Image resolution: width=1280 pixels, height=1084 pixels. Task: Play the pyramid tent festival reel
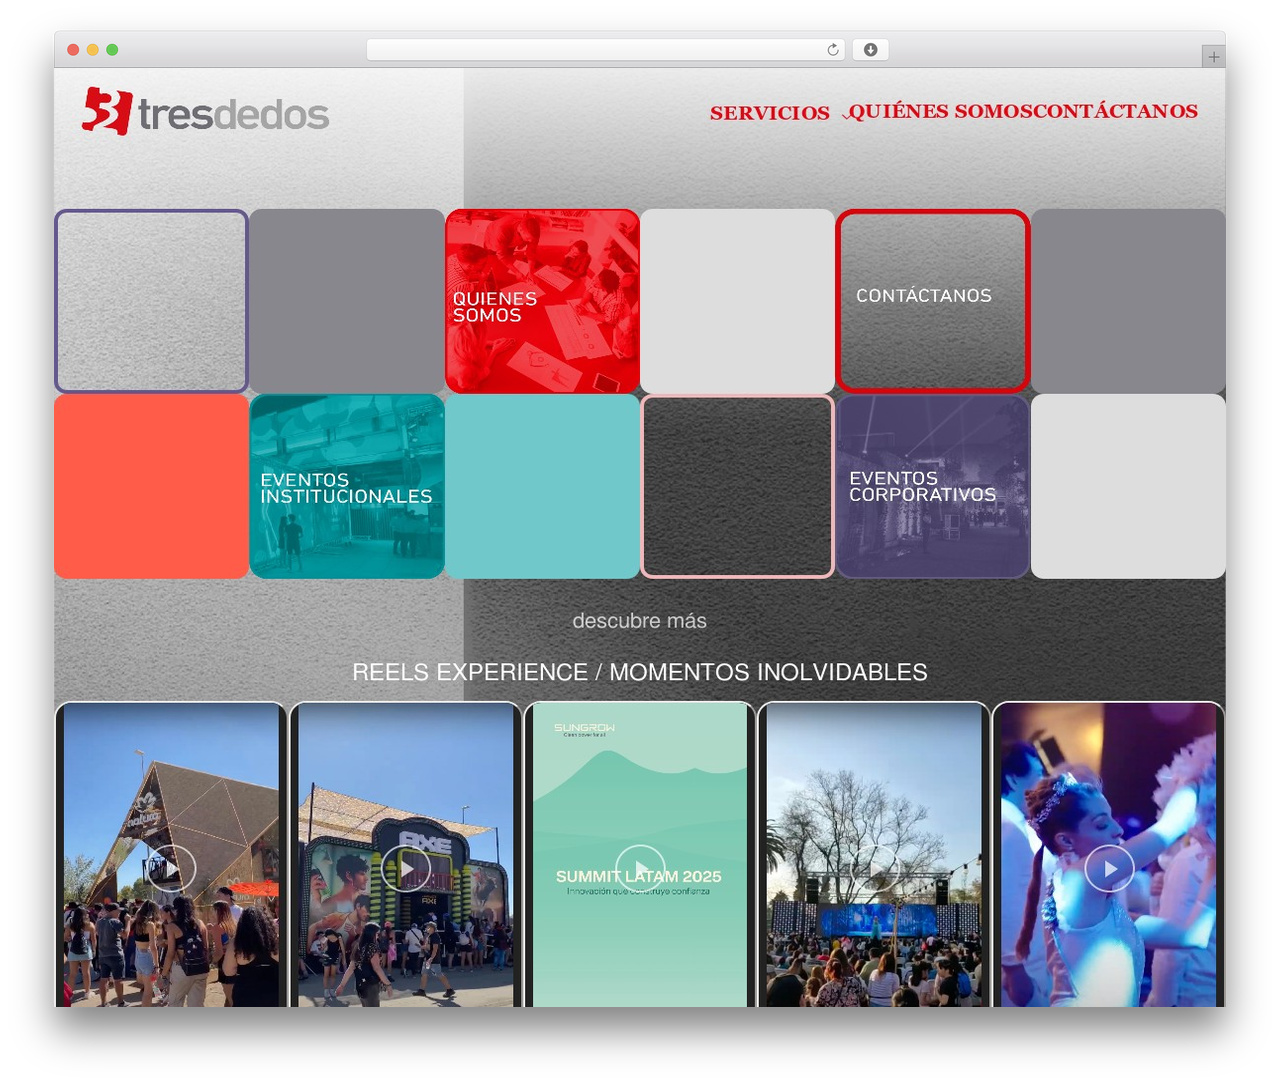coord(171,869)
